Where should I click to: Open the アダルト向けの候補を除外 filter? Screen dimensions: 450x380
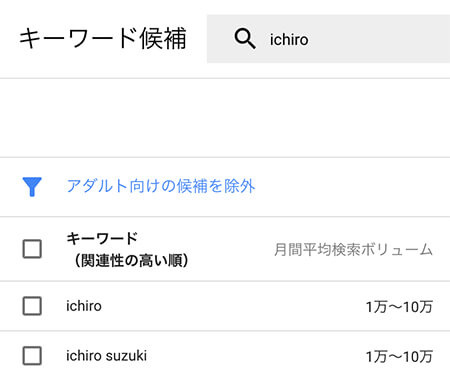[x=161, y=186]
